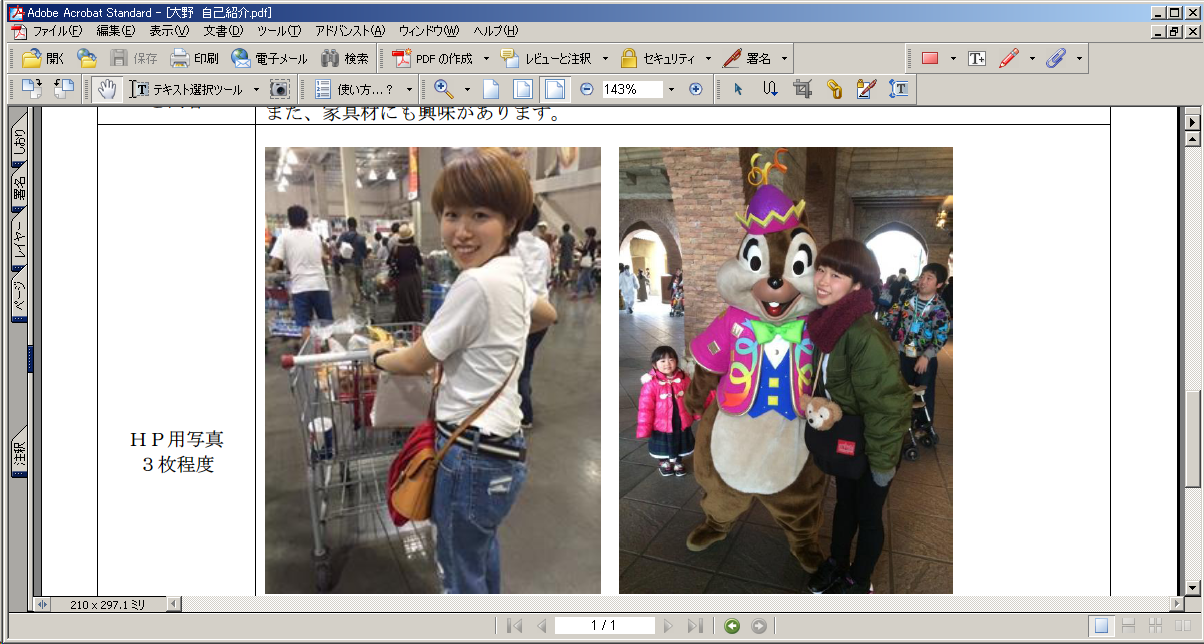Switch to Continuous Facing layout
The width and height of the screenshot is (1204, 644).
[x=1156, y=626]
